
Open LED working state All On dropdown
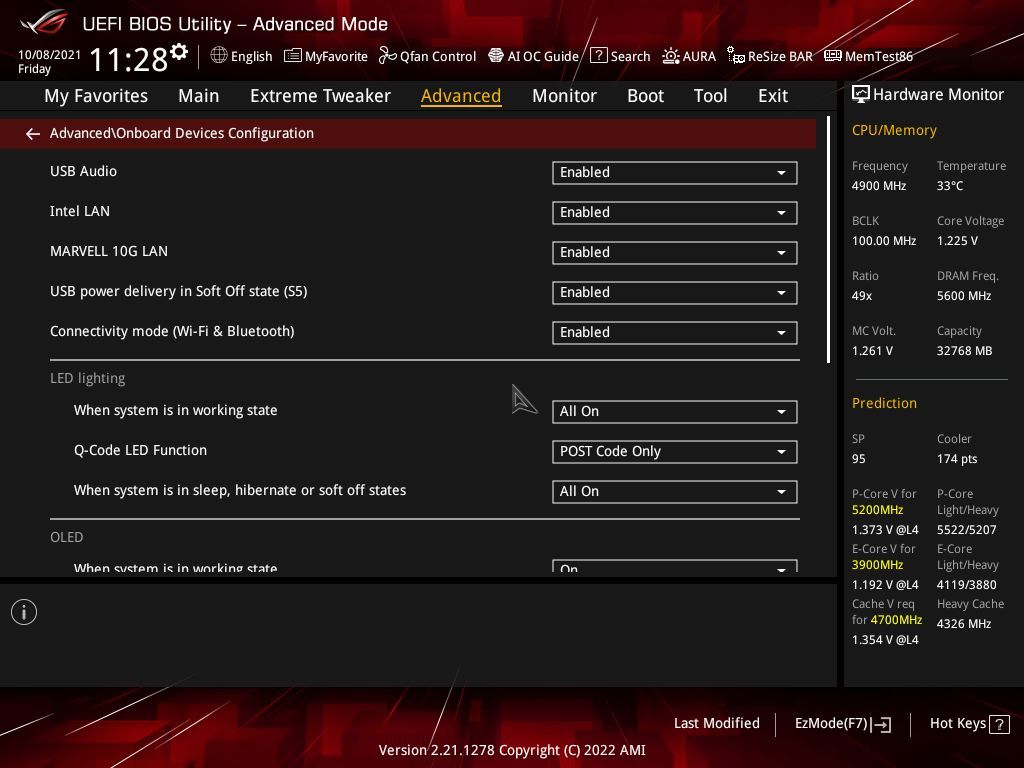click(675, 411)
